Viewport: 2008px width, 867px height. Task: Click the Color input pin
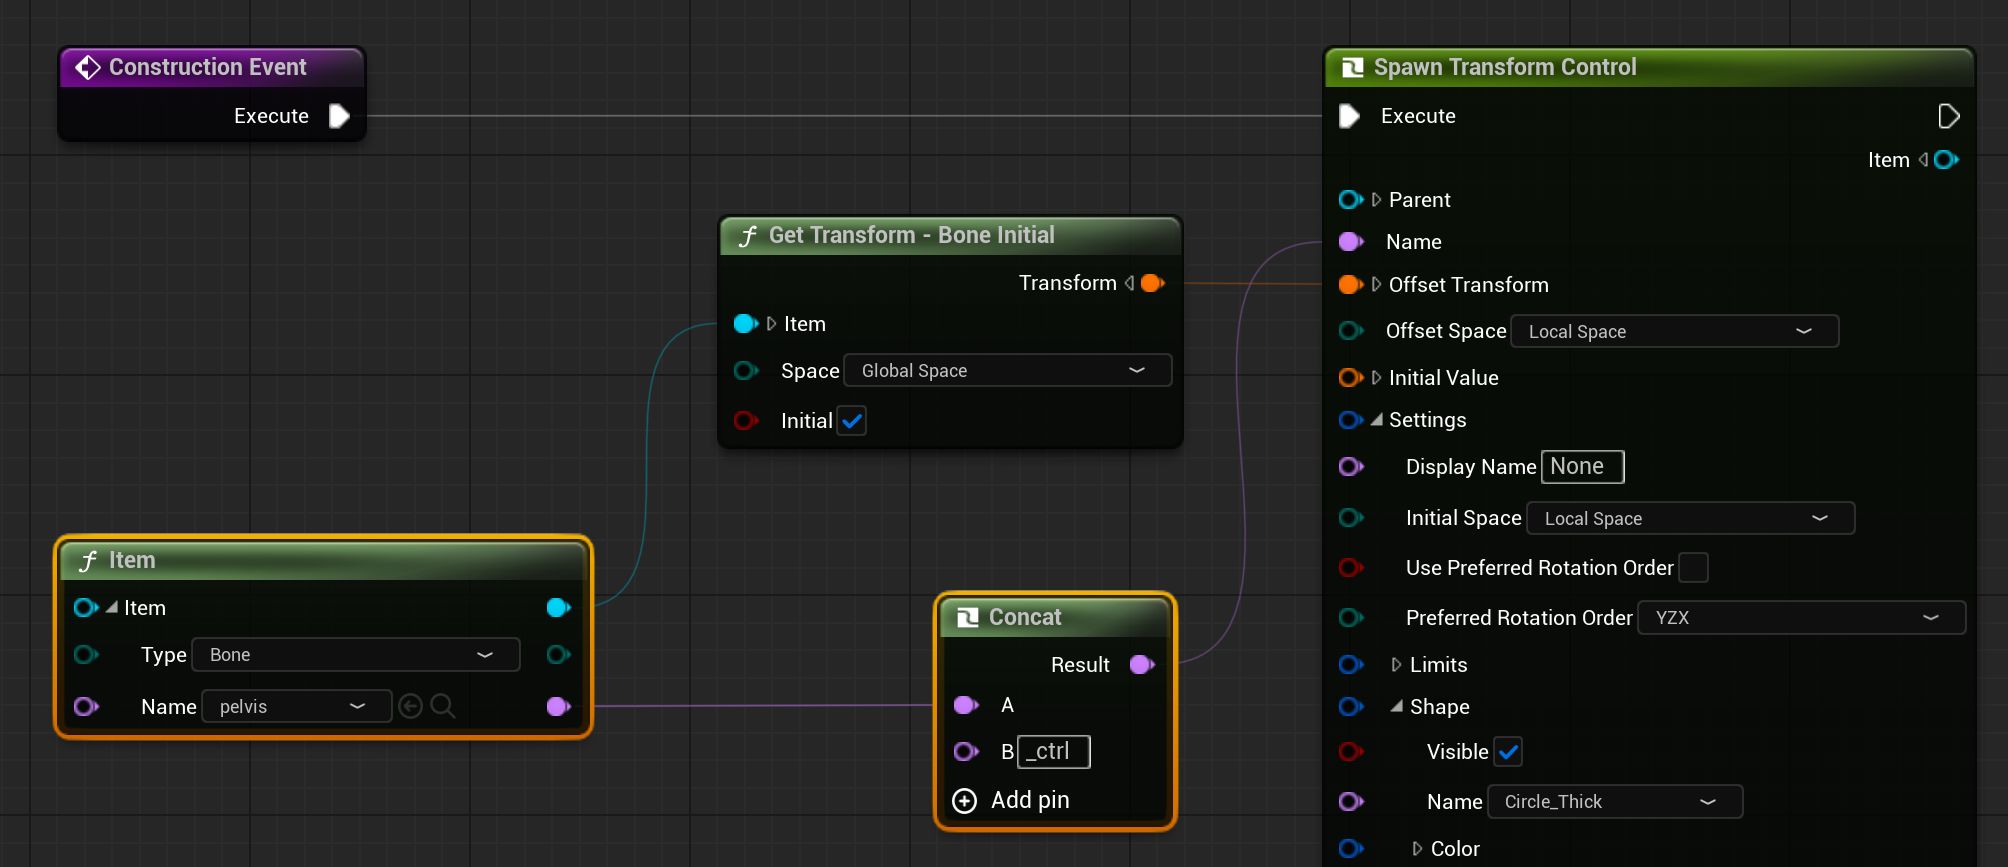(1351, 849)
